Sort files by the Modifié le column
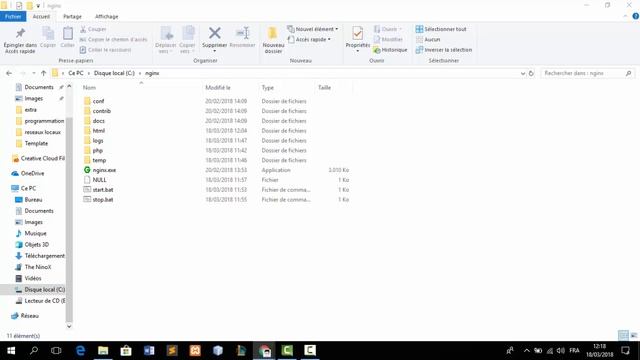Image resolution: width=640 pixels, height=360 pixels. (x=218, y=87)
